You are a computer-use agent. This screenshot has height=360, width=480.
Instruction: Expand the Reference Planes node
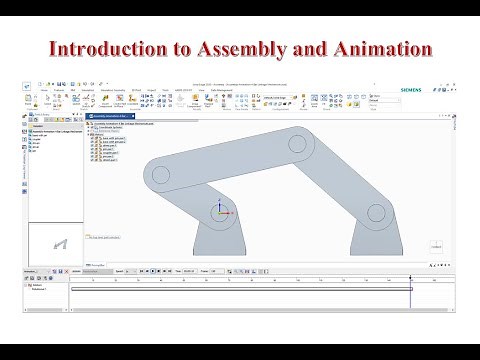point(89,131)
